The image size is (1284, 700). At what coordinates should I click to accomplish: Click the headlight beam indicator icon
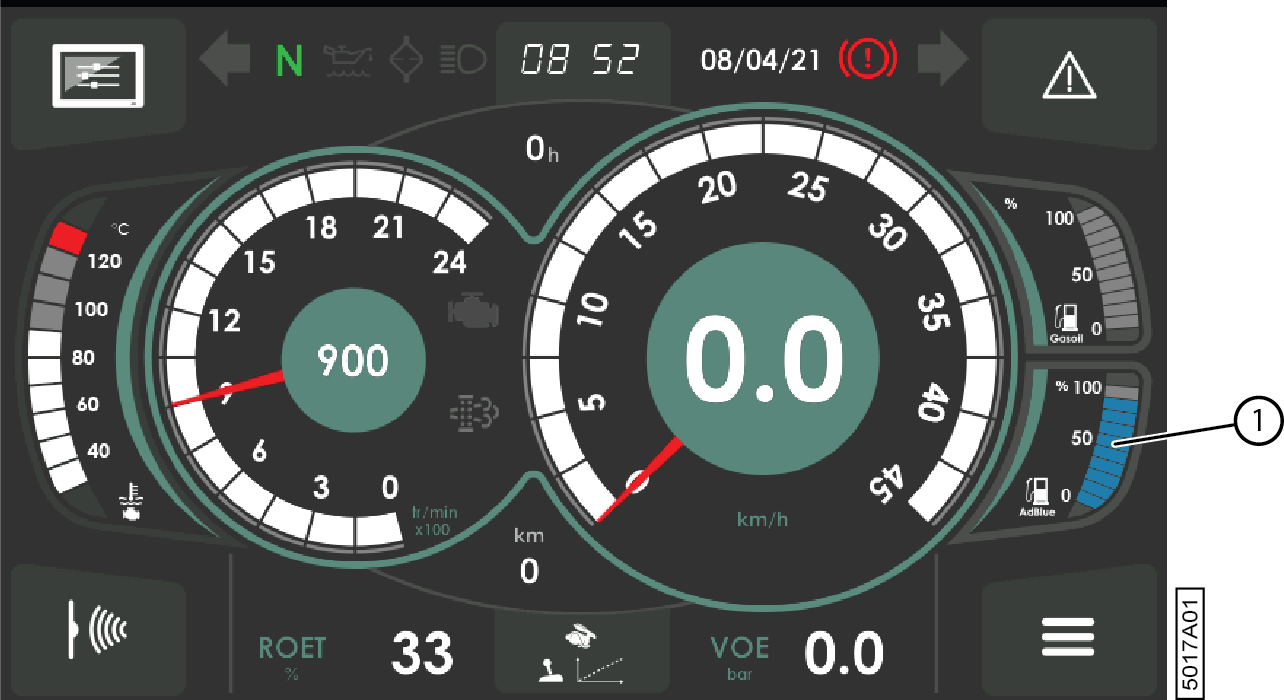pyautogui.click(x=463, y=61)
